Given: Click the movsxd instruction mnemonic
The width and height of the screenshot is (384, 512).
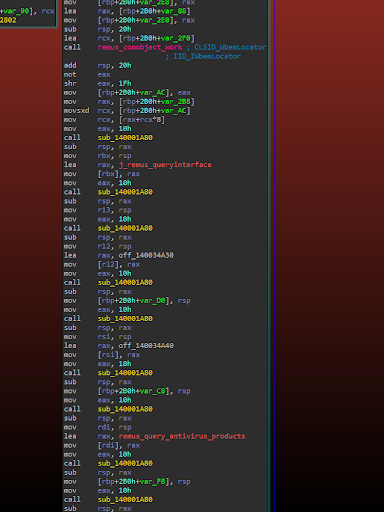Looking at the screenshot, I should [76, 111].
